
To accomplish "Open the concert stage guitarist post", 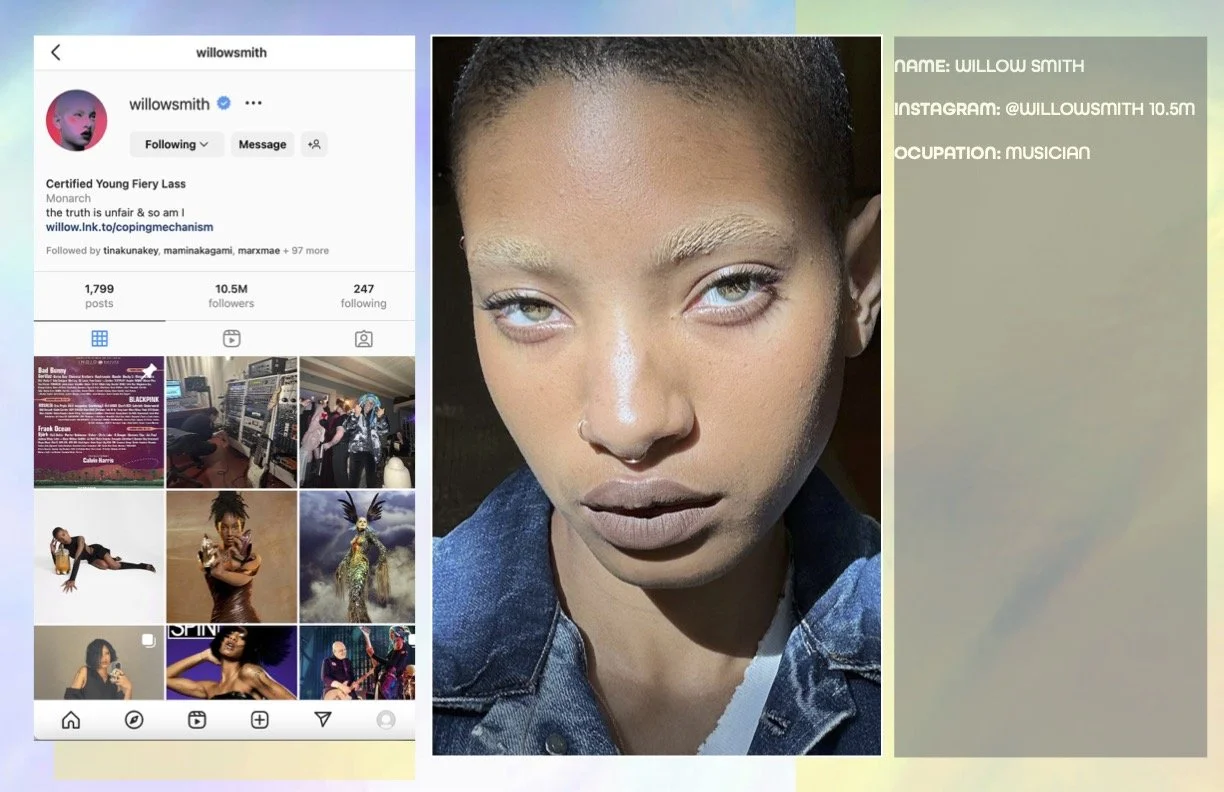I will [x=357, y=662].
